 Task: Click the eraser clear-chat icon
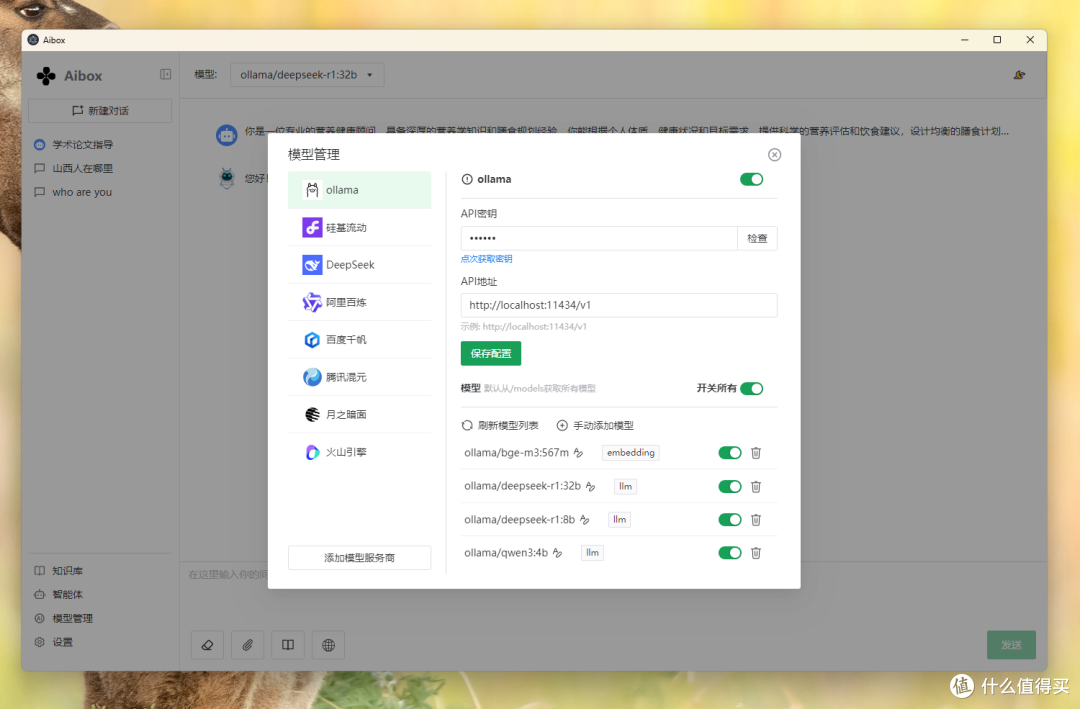point(207,645)
